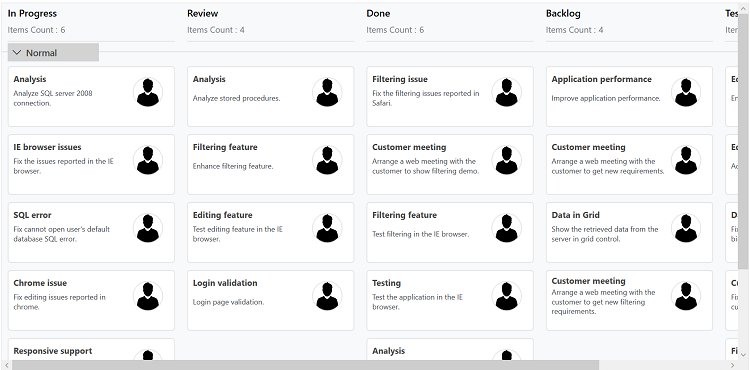Viewport: 750px width, 370px height.
Task: Click Done Items Count : 6
Action: pyautogui.click(x=395, y=30)
